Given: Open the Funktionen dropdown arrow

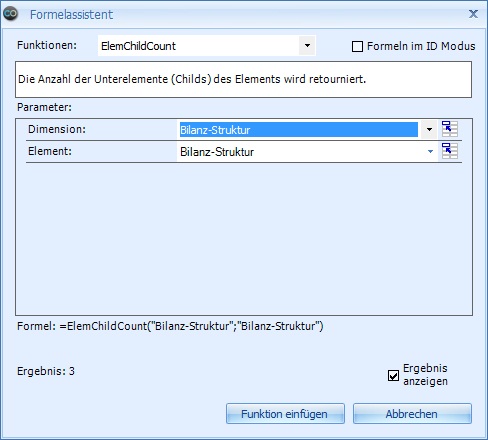Looking at the screenshot, I should tap(307, 46).
